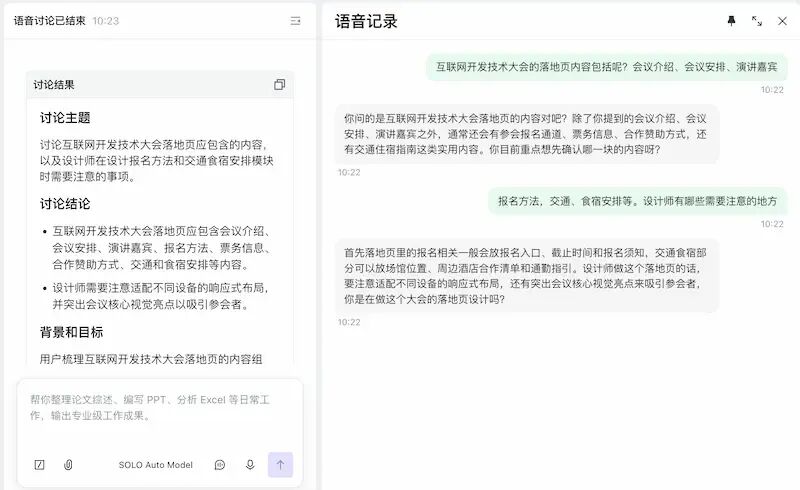Copy the 讨论结果 card content
This screenshot has height=490, width=800.
[x=280, y=85]
